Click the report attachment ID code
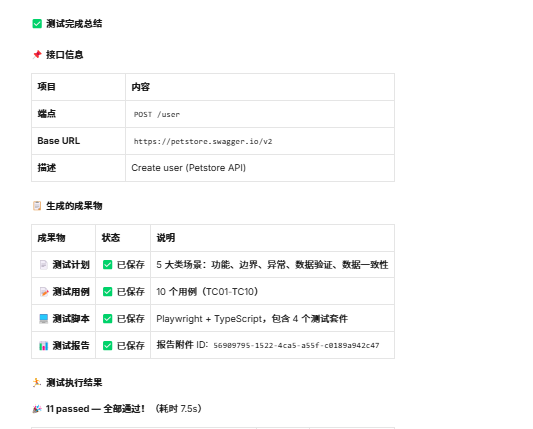Image resolution: width=533 pixels, height=429 pixels. (296, 346)
